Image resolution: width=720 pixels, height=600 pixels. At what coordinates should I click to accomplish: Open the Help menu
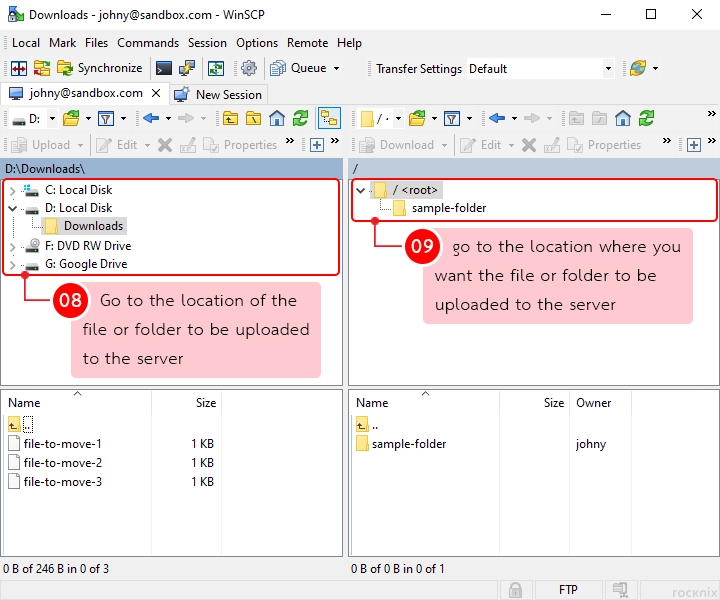tap(349, 43)
